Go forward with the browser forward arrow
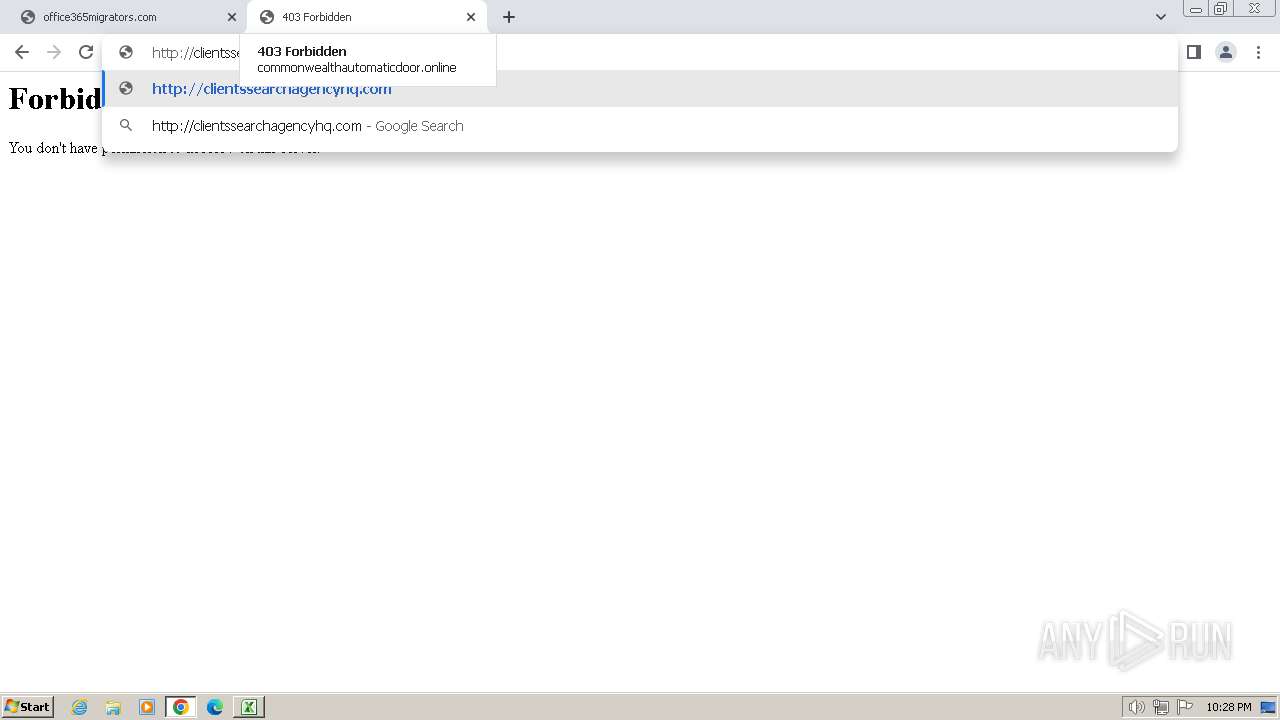This screenshot has height=720, width=1280. pos(54,52)
